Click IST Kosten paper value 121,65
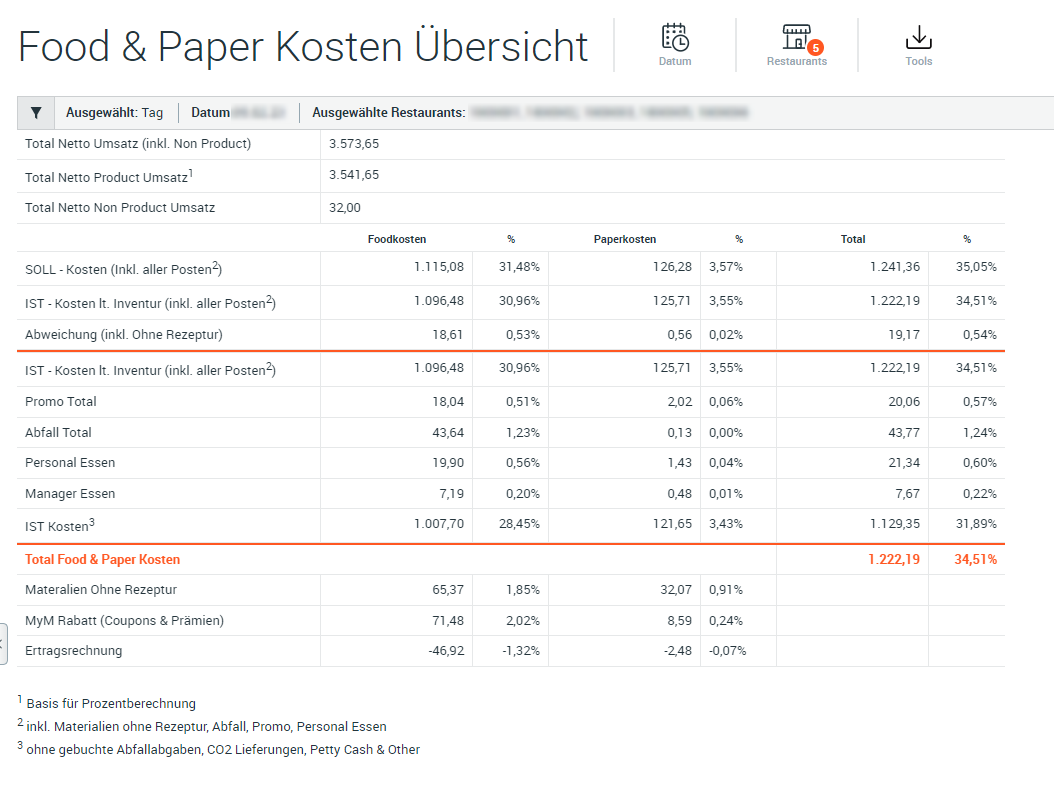Screen dimensions: 1054x791 (672, 524)
